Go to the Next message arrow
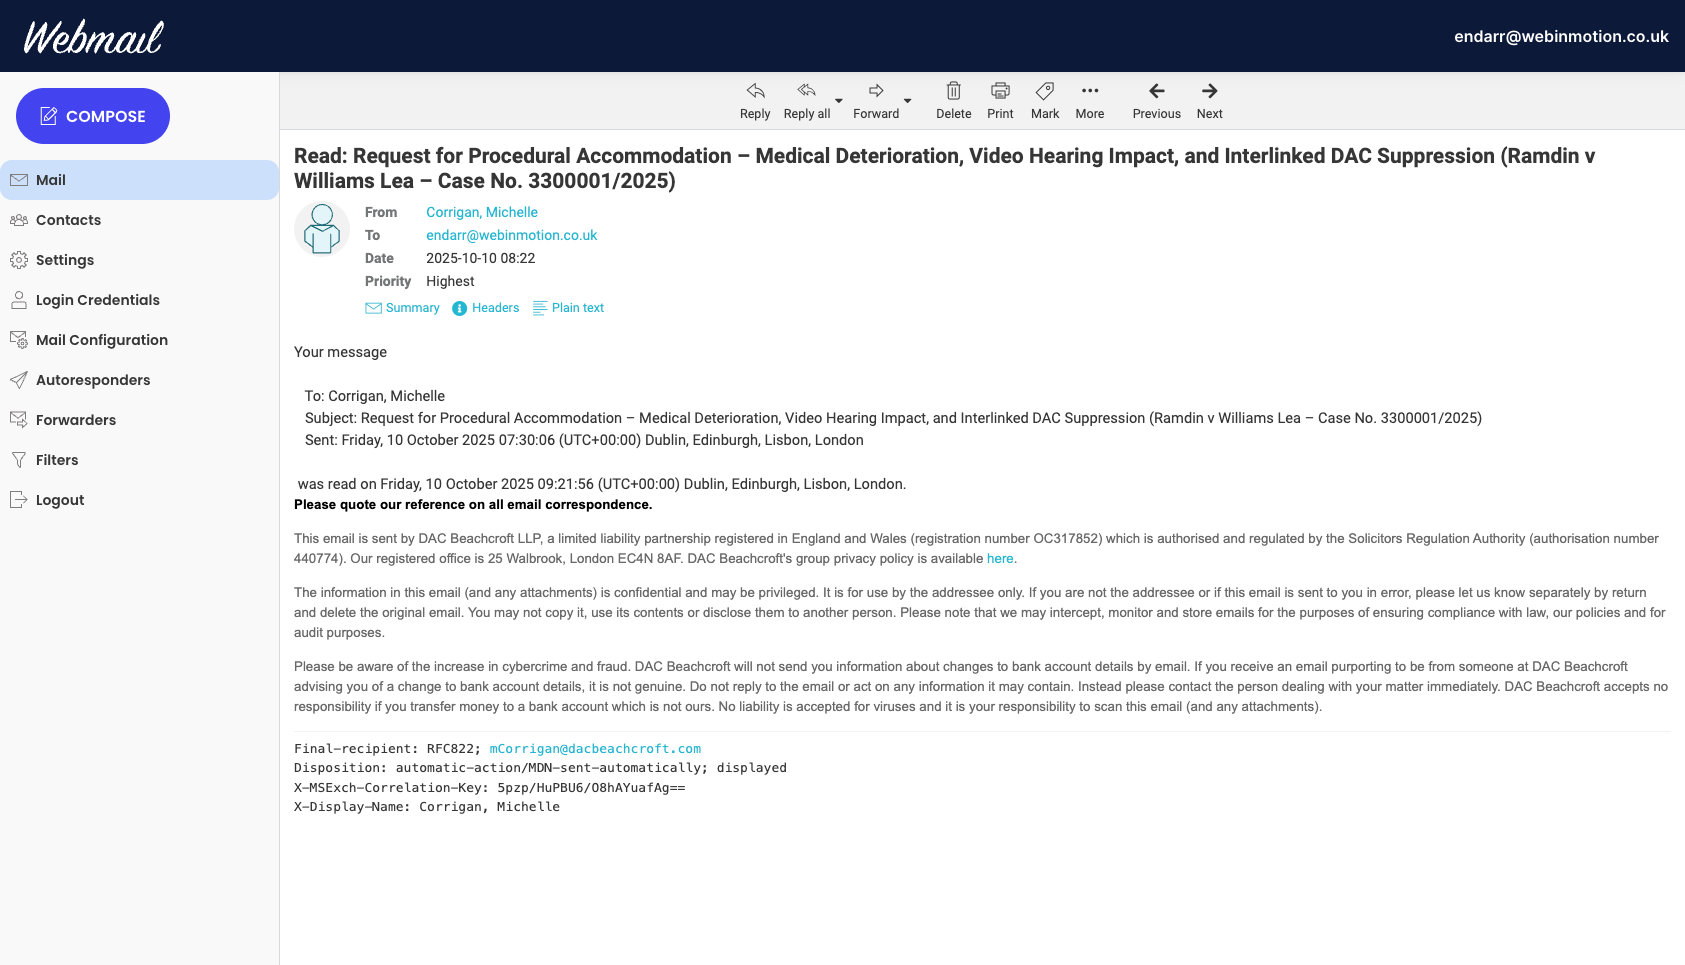This screenshot has width=1685, height=965. pyautogui.click(x=1209, y=90)
